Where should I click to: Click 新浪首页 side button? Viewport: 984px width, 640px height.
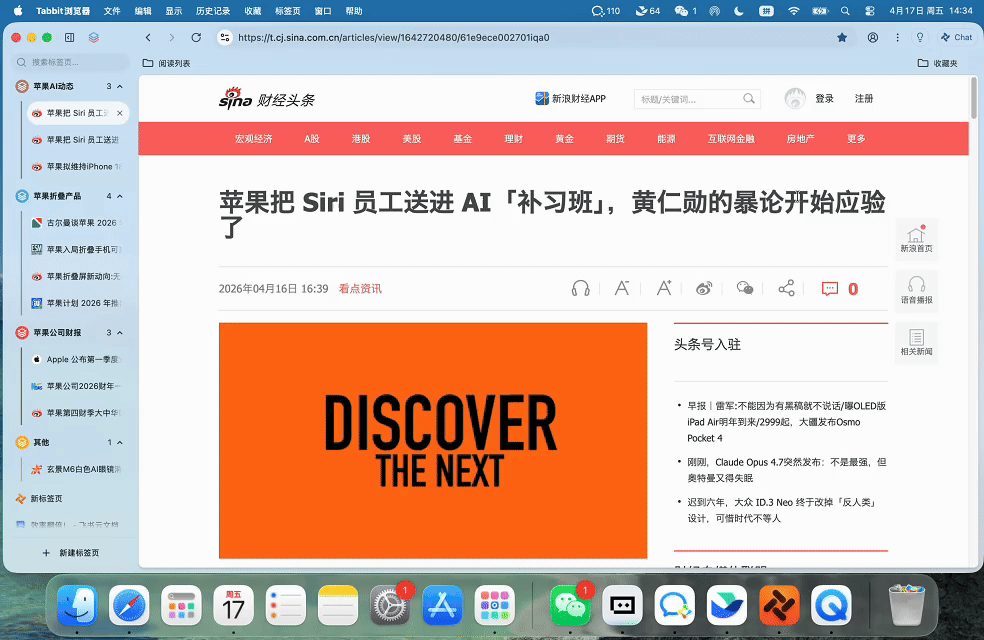click(x=916, y=239)
